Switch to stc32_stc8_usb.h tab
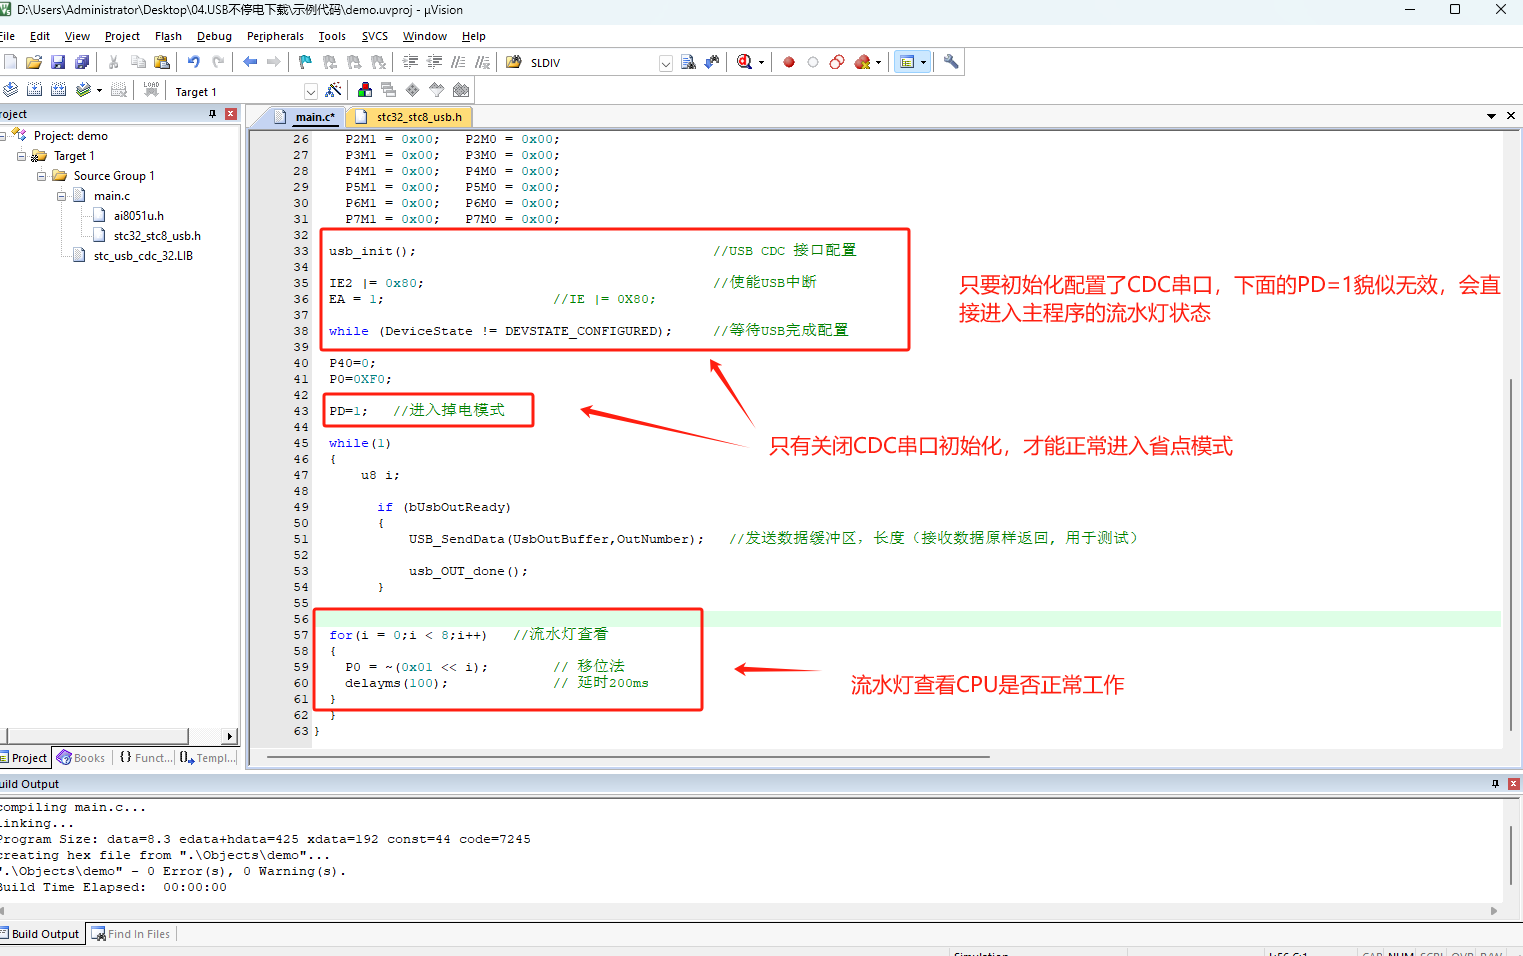This screenshot has width=1523, height=956. [x=418, y=117]
